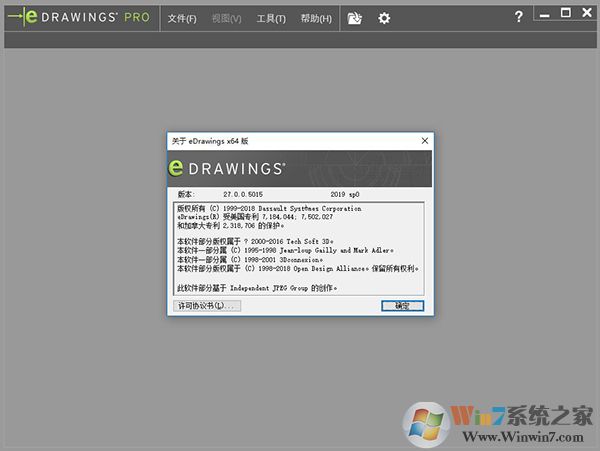This screenshot has width=600, height=451.
Task: Click the 确定 button
Action: (403, 306)
